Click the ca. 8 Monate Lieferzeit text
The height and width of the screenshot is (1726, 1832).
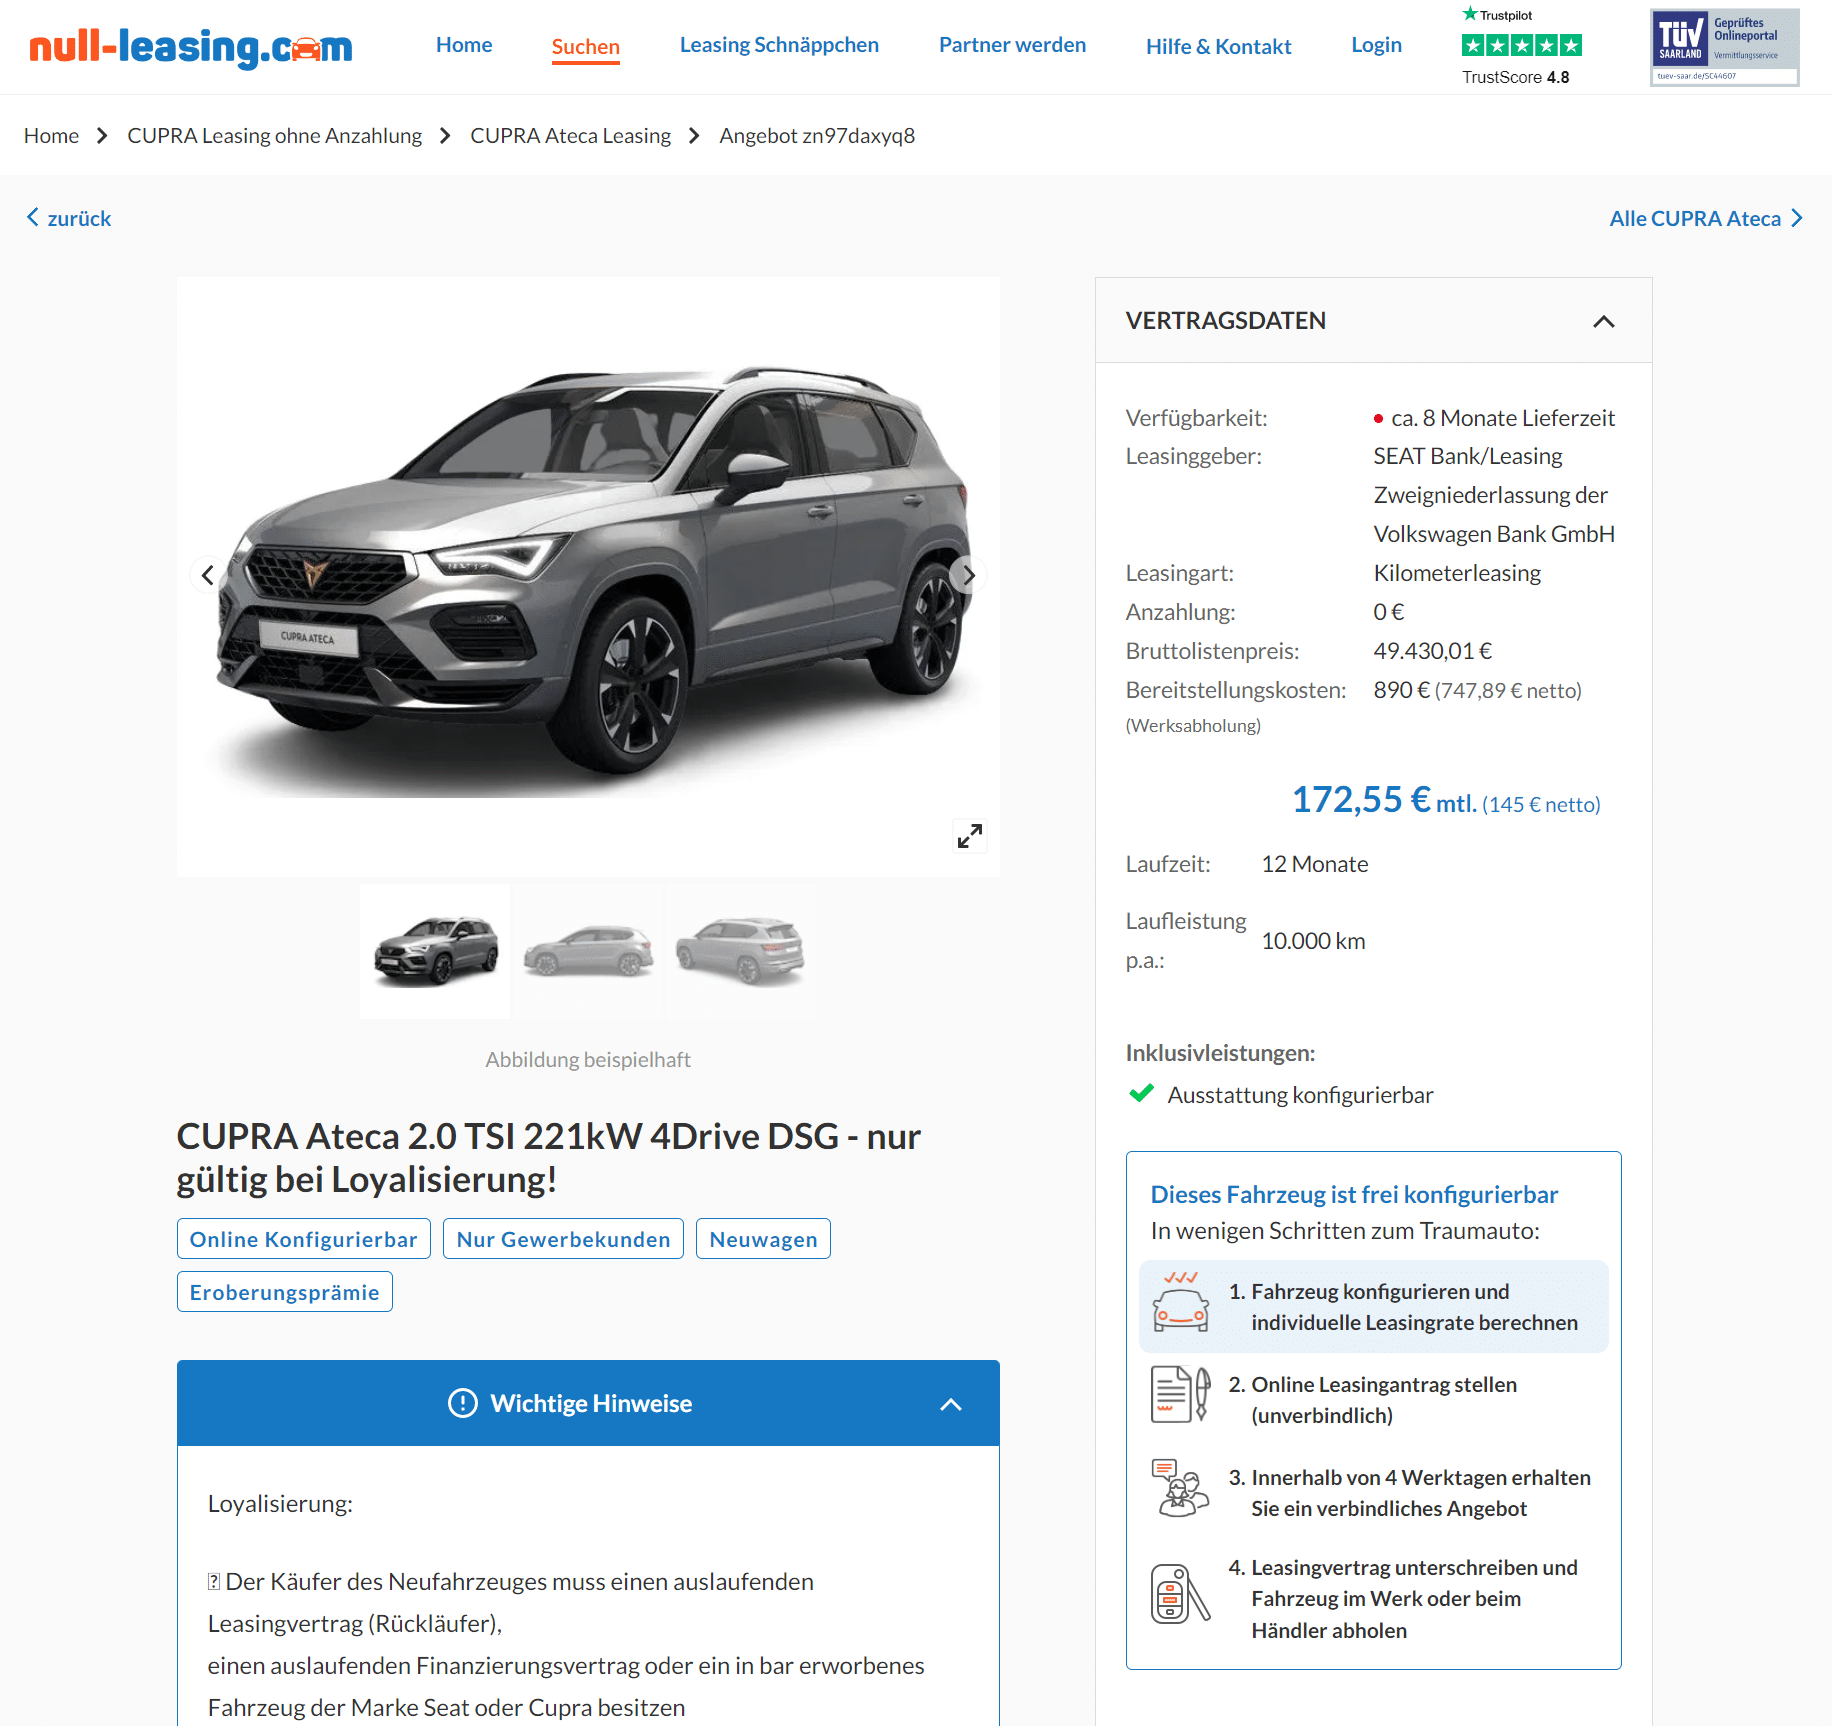coord(1503,418)
